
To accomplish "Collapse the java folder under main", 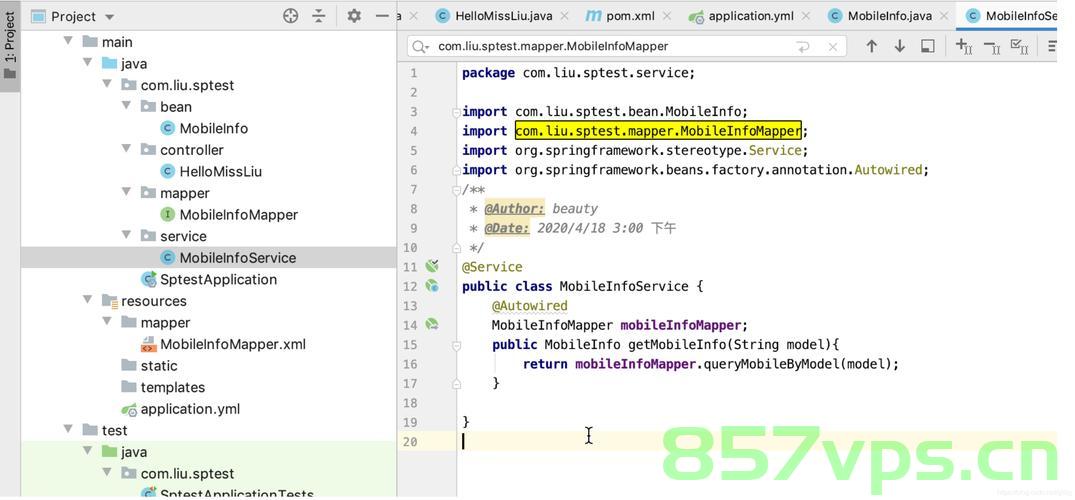I will (x=87, y=62).
